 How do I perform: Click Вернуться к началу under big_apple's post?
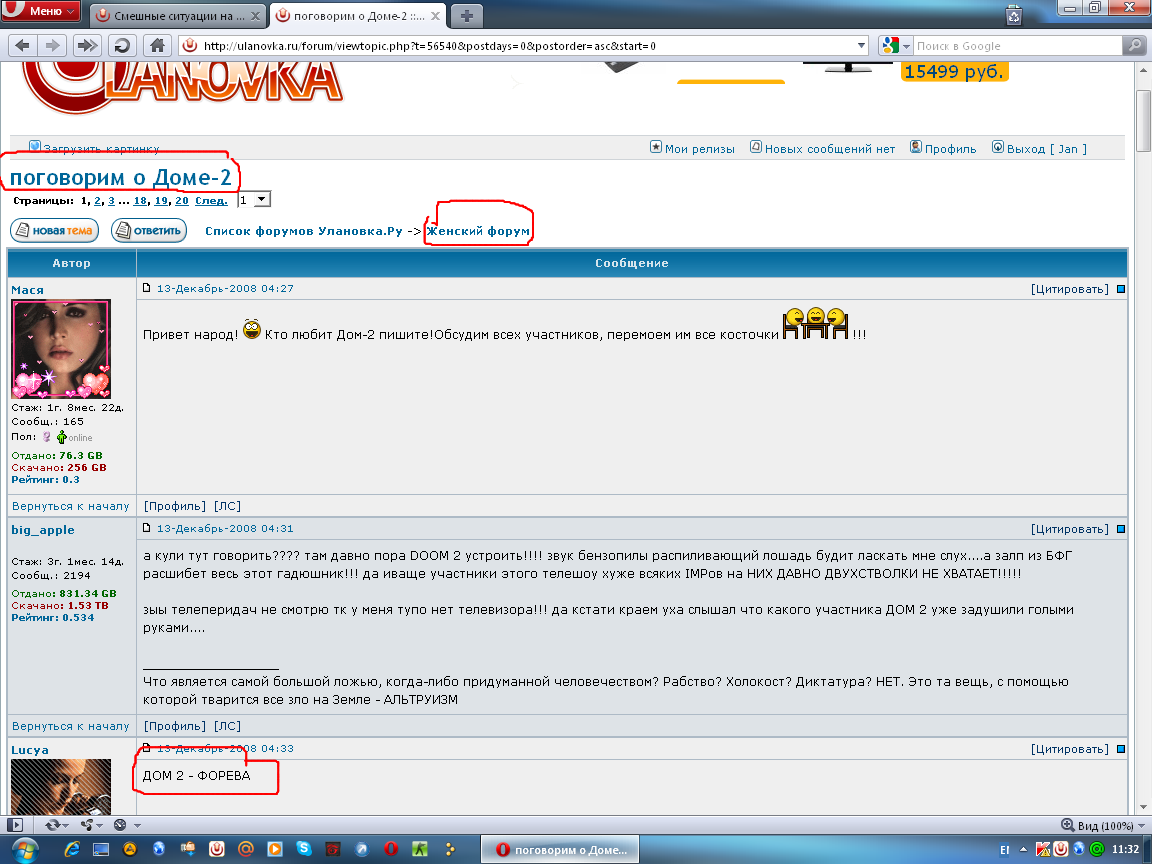click(71, 726)
